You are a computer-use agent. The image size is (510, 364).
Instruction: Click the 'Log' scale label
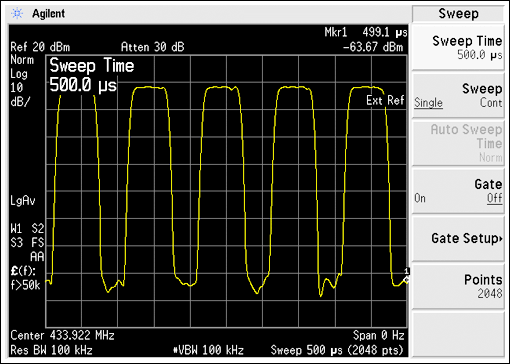(19, 74)
